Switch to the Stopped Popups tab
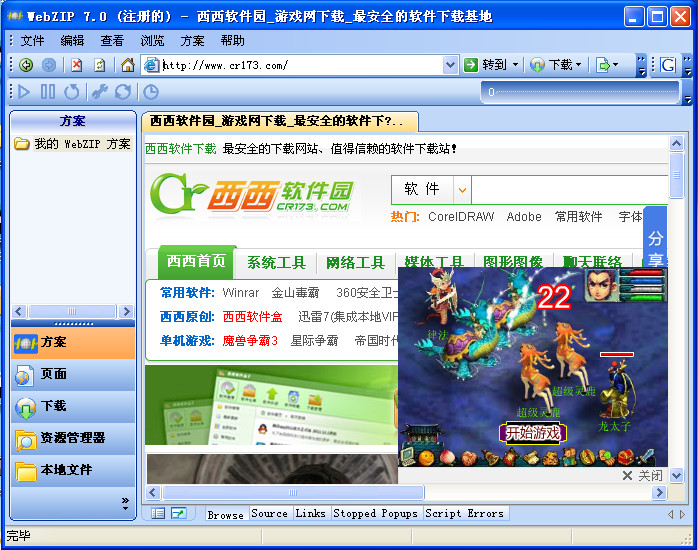Image resolution: width=698 pixels, height=550 pixels. point(375,514)
